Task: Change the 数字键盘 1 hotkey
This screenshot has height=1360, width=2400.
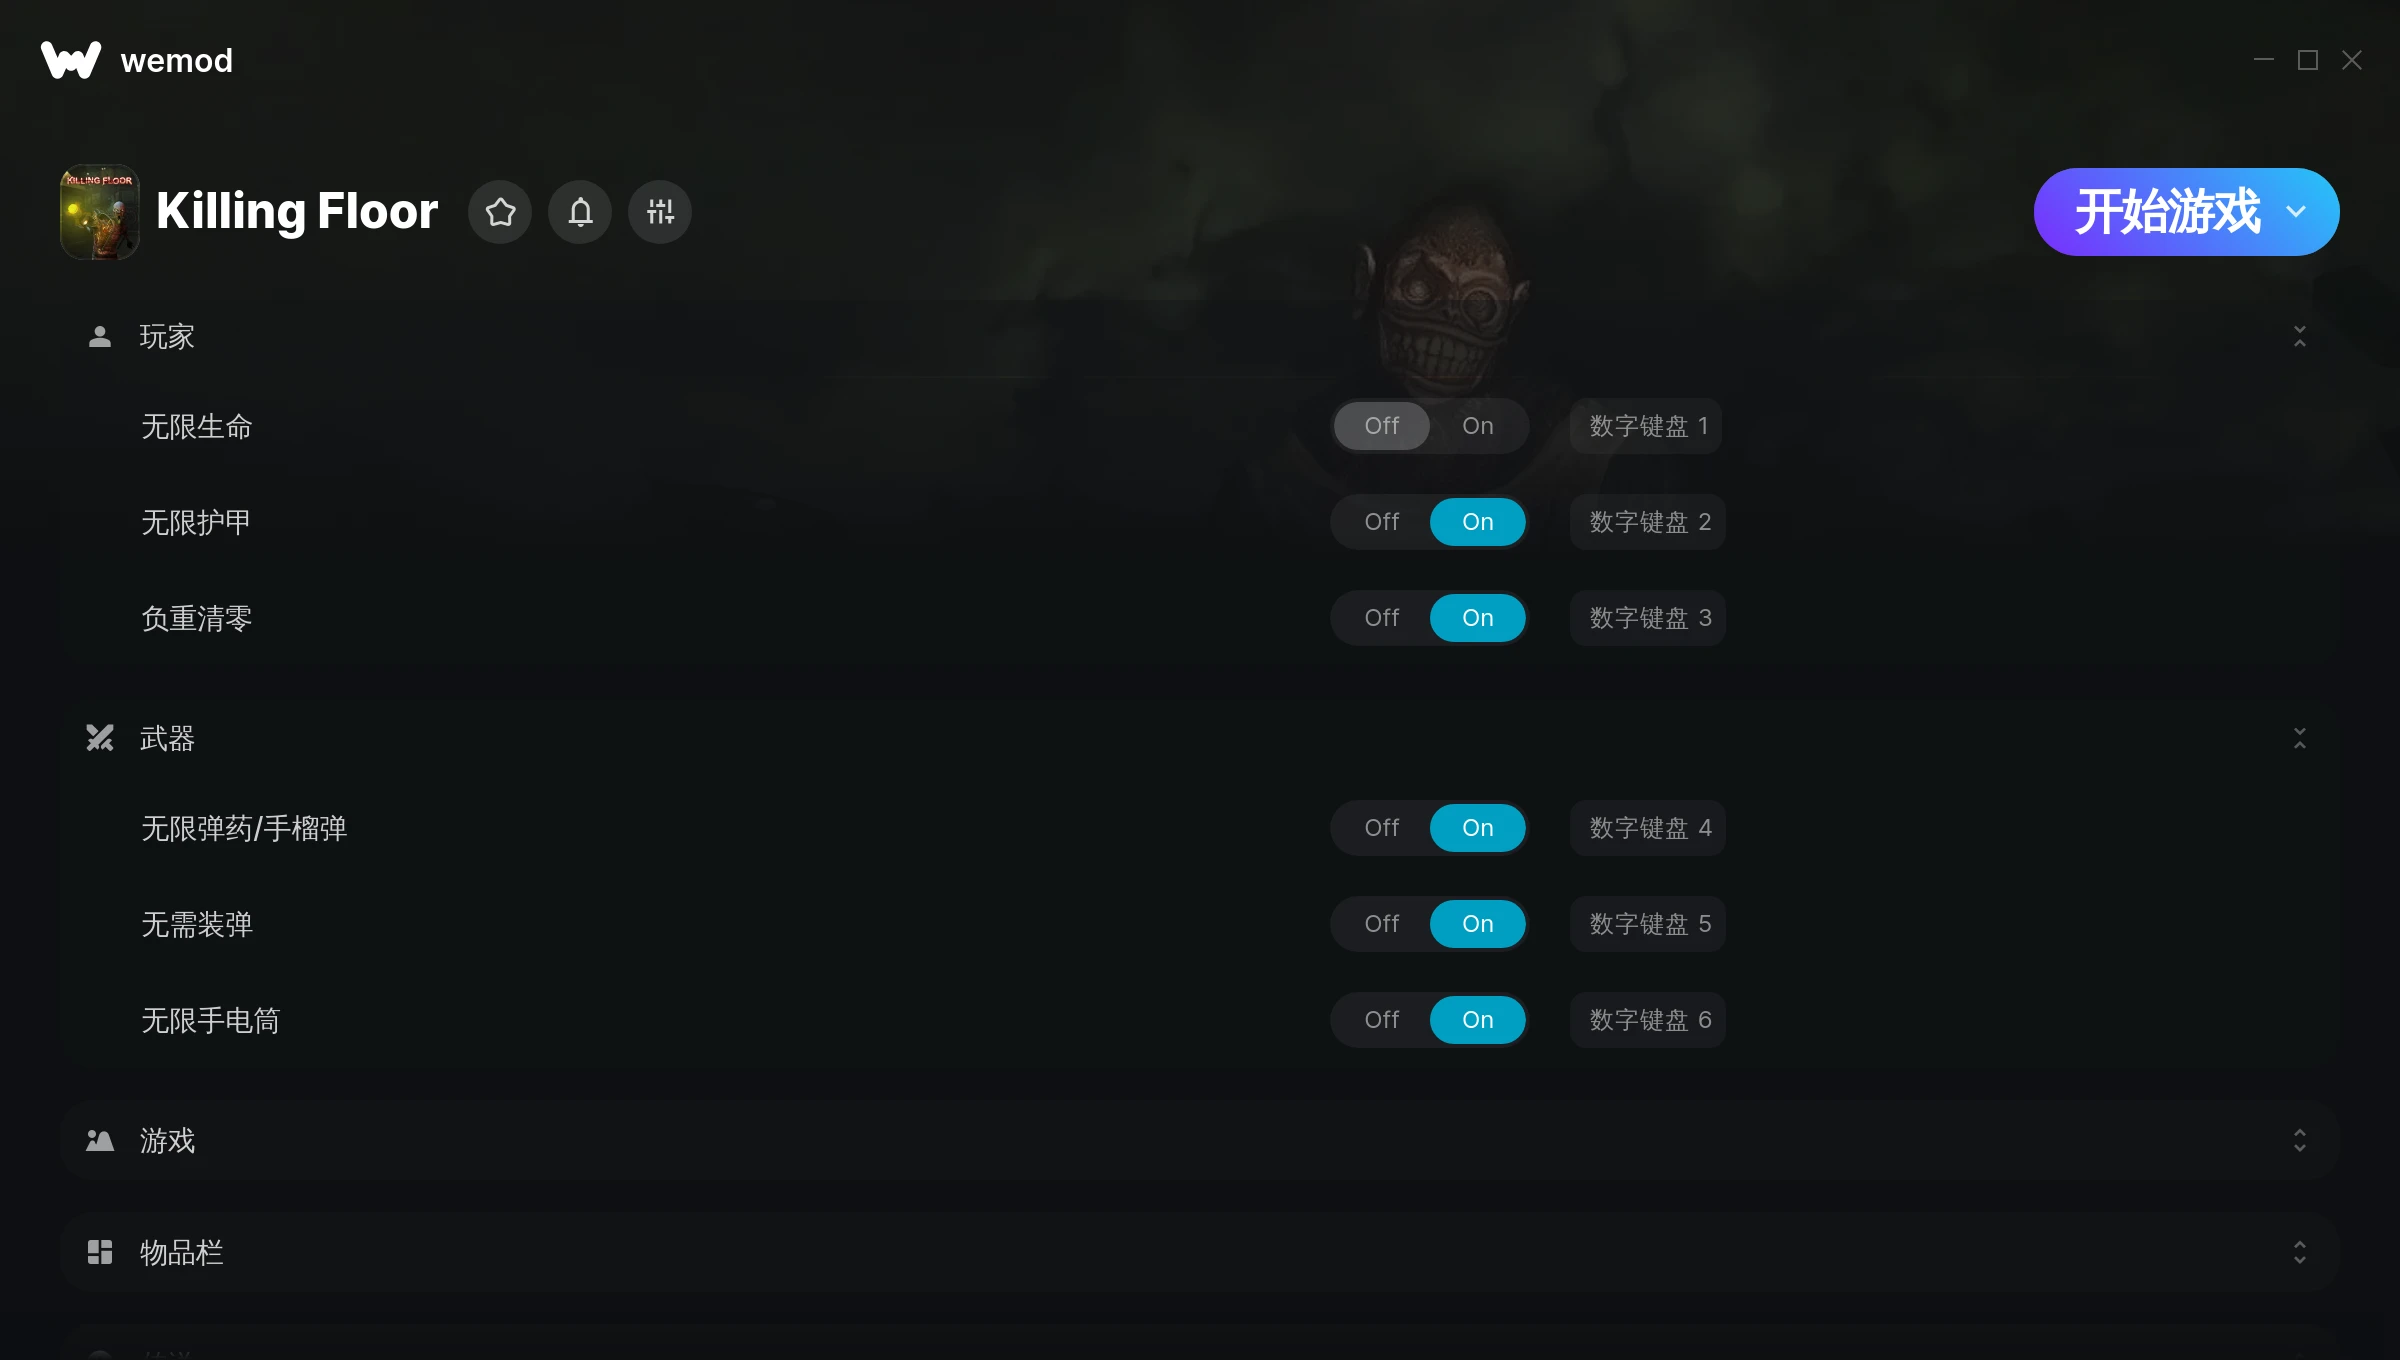Action: click(1646, 426)
